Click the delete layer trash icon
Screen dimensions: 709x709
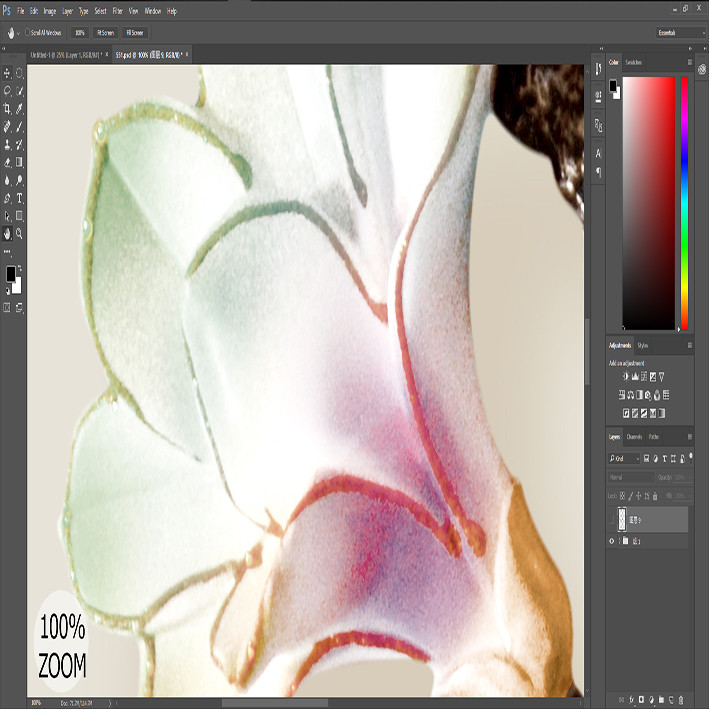(x=681, y=700)
